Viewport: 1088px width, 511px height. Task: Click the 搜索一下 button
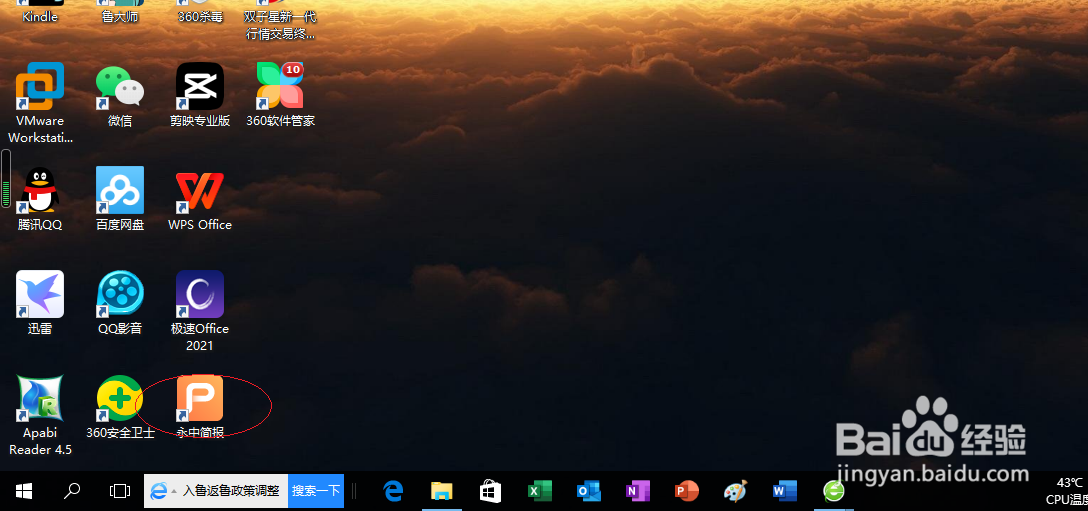pos(316,491)
